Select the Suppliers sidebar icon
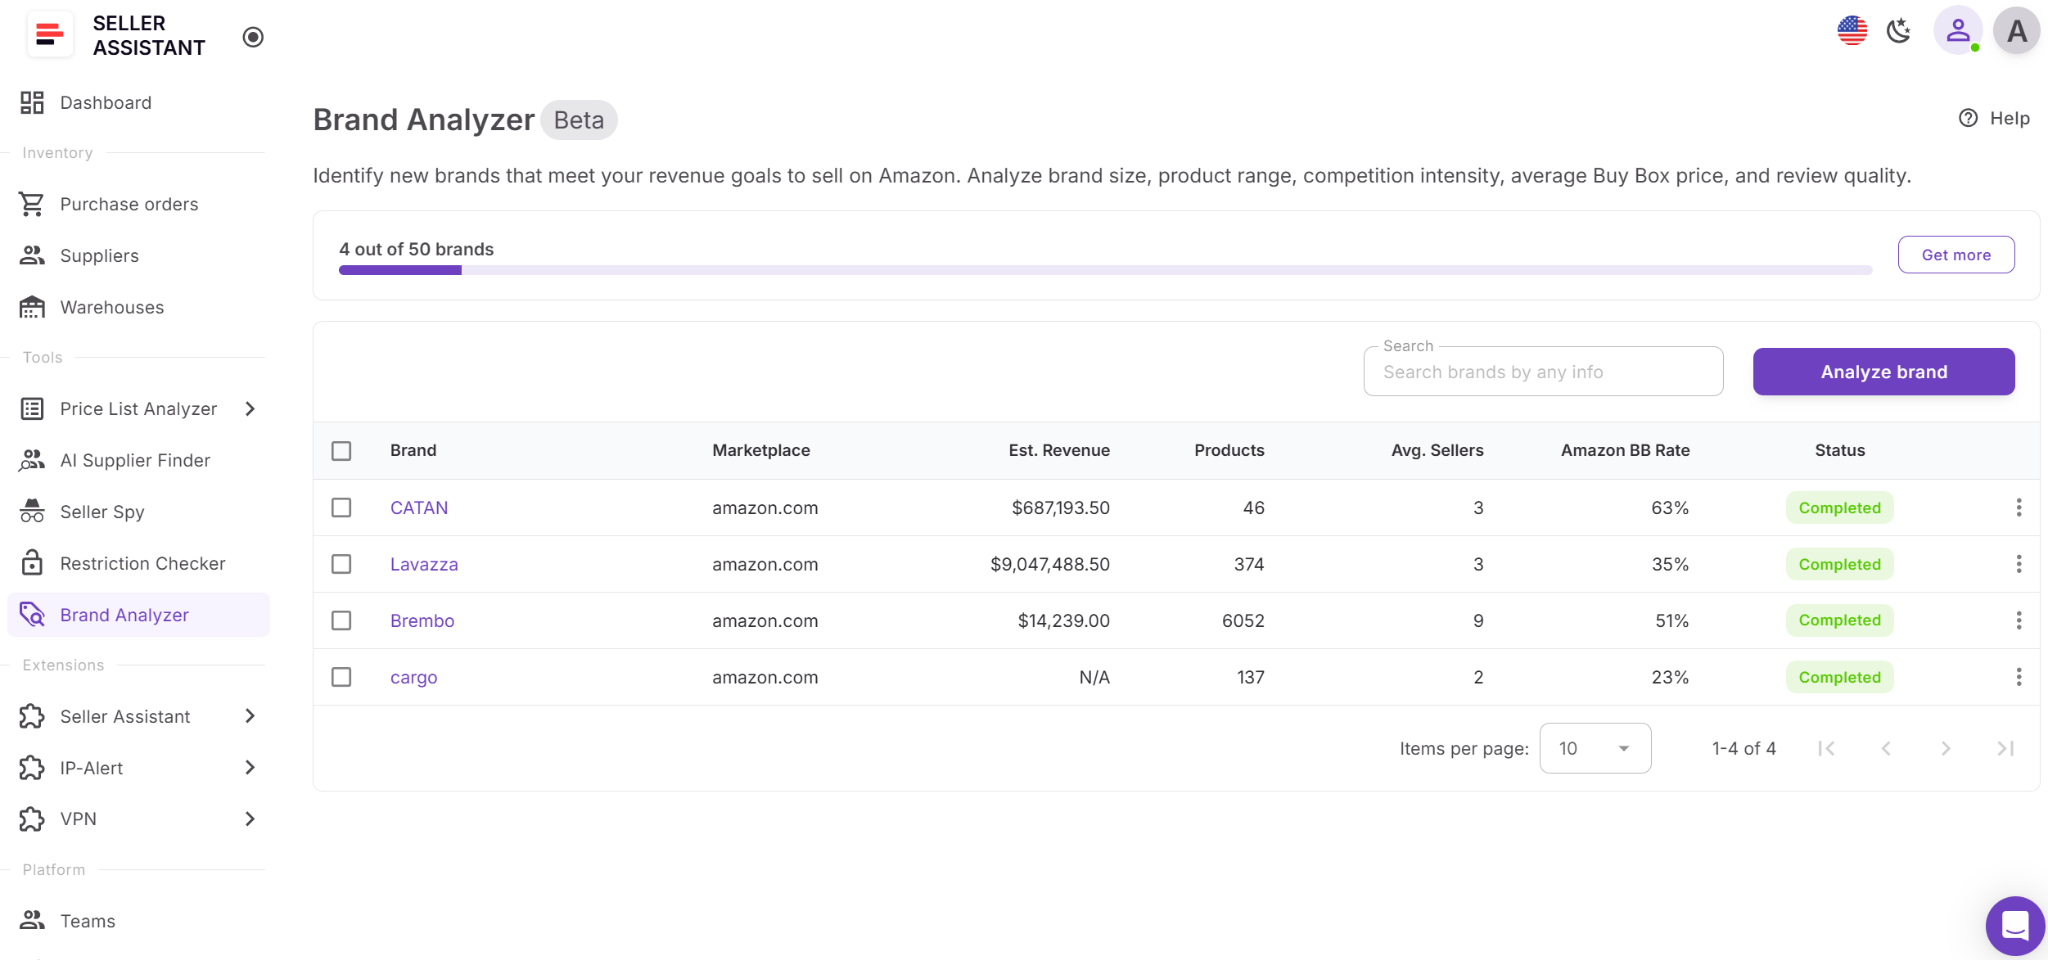The width and height of the screenshot is (2048, 960). pos(99,256)
